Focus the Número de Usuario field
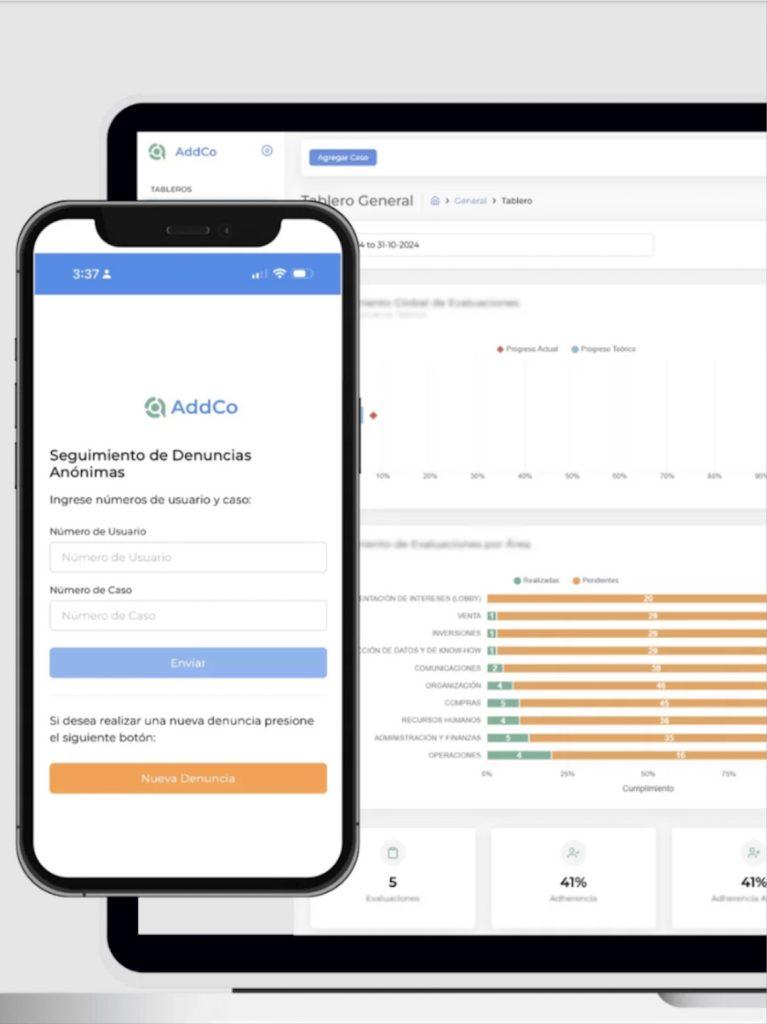Screen dimensions: 767x1024 tap(188, 557)
